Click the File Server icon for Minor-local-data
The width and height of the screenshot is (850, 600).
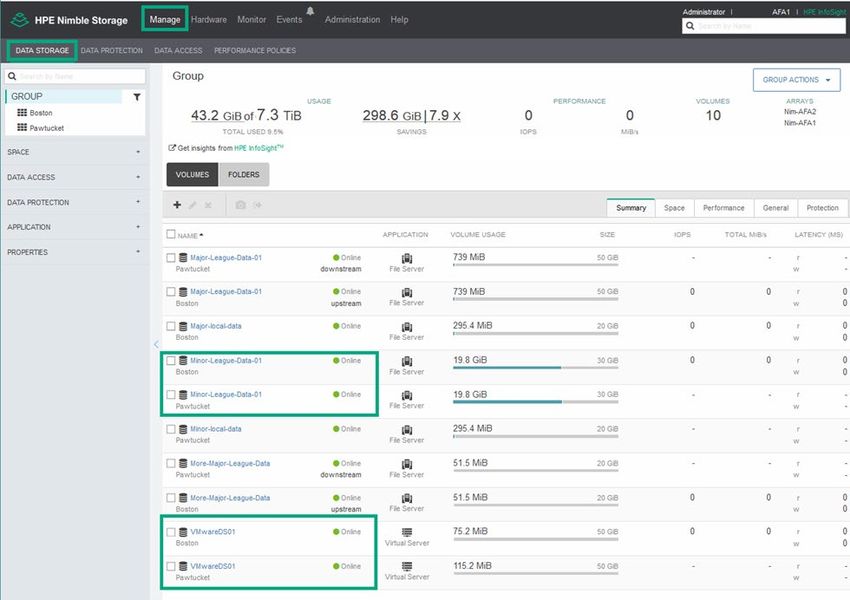pyautogui.click(x=407, y=430)
